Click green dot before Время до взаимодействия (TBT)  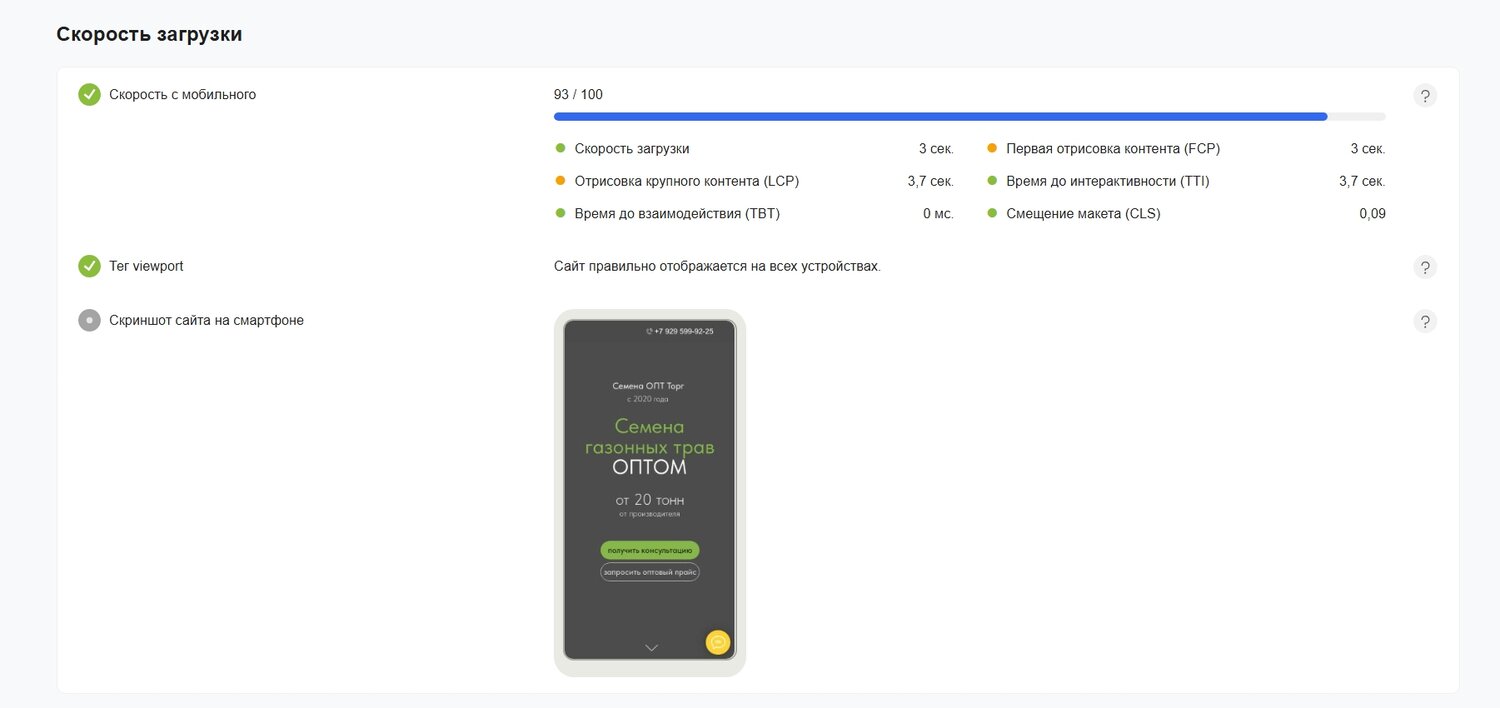point(560,213)
